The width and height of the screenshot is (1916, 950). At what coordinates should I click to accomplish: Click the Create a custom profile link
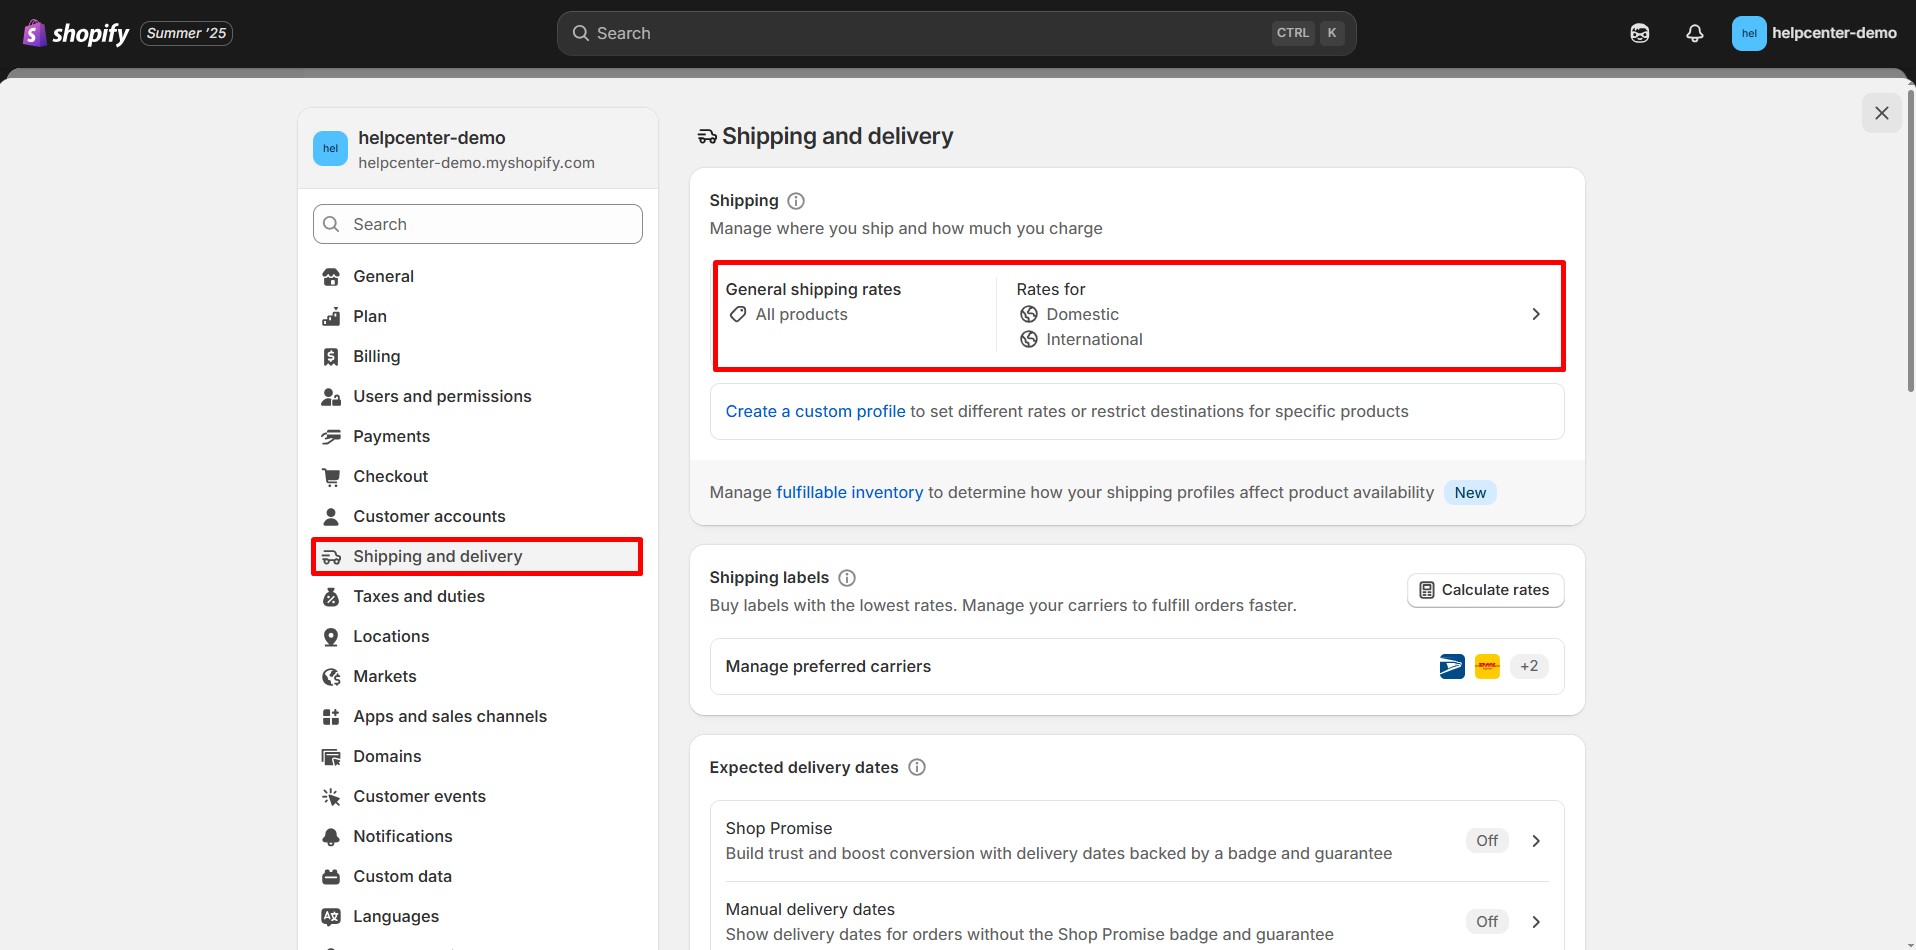tap(815, 410)
